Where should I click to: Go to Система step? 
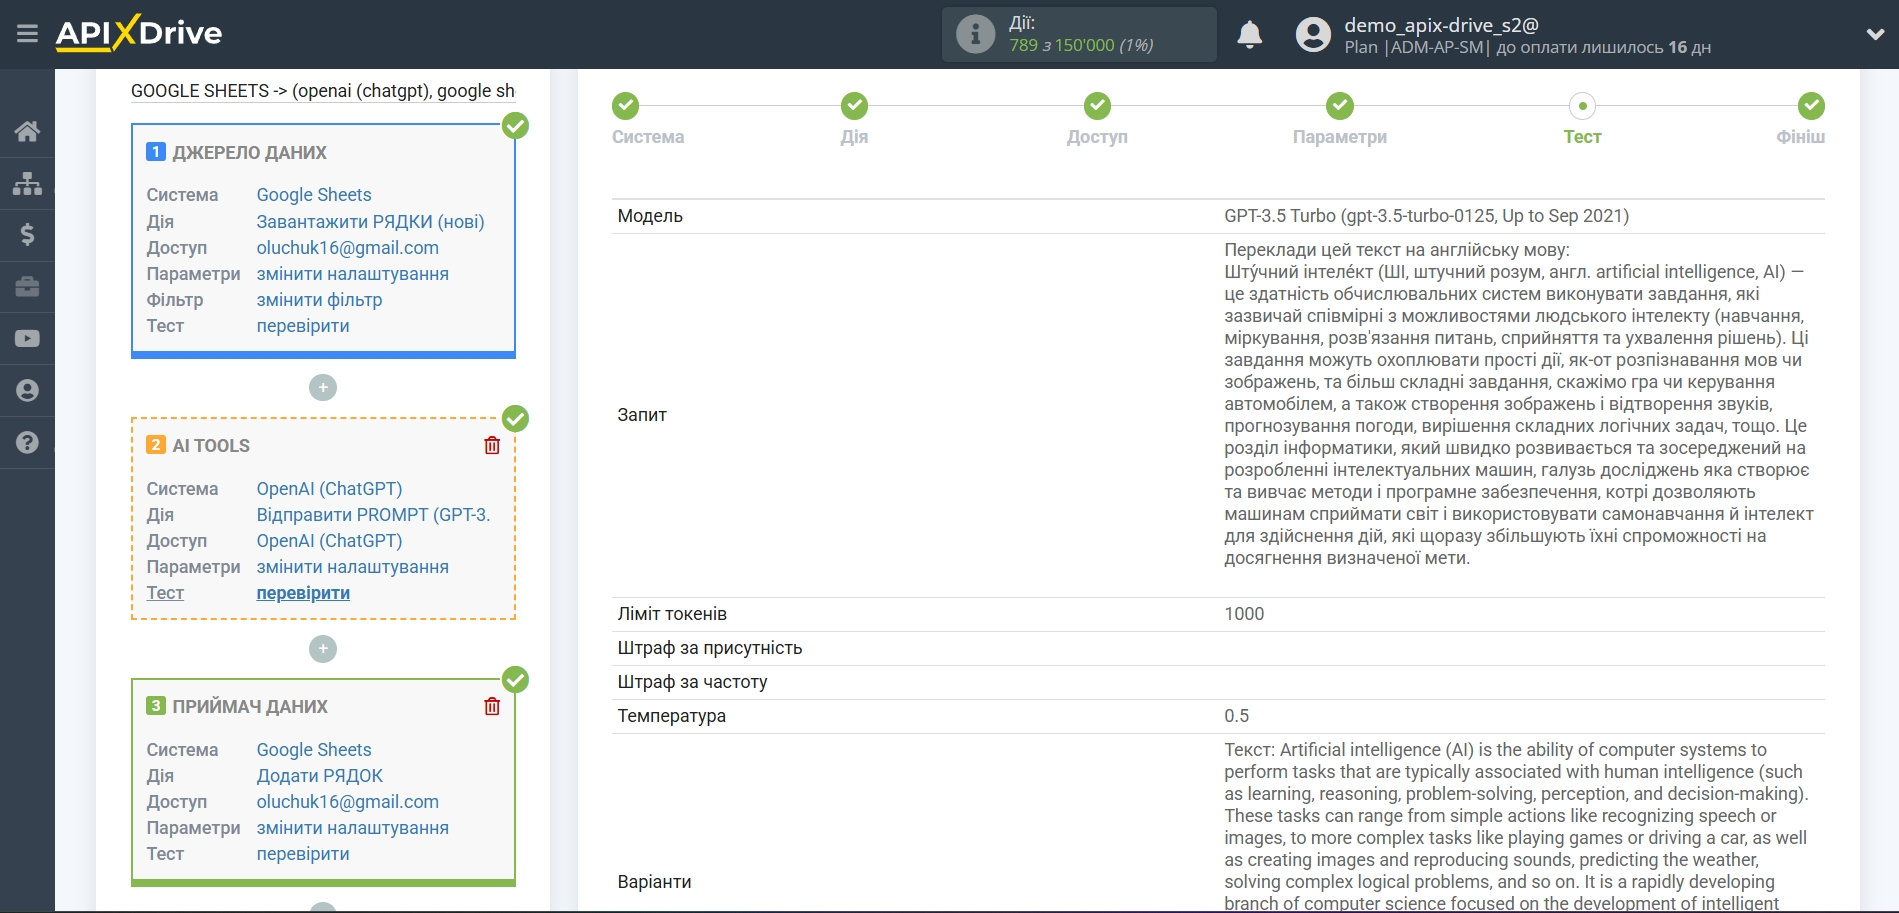tap(626, 106)
